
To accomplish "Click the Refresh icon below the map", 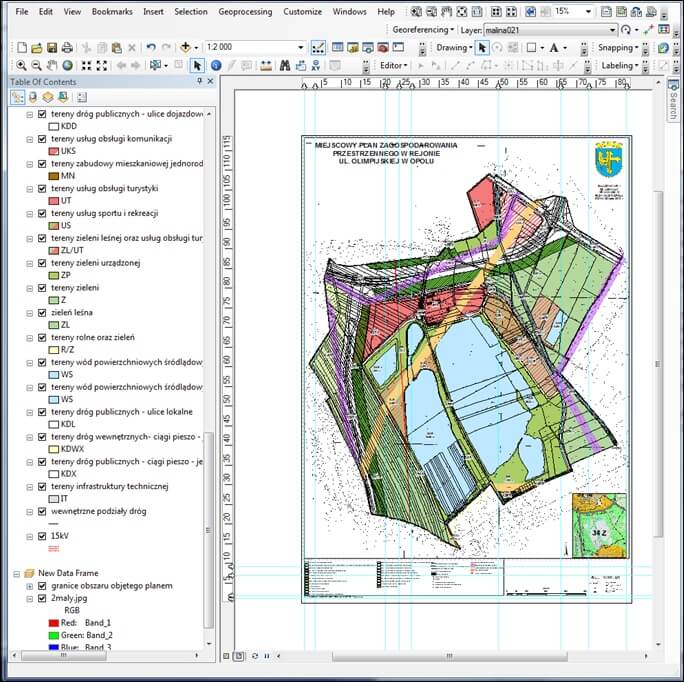I will (x=255, y=656).
